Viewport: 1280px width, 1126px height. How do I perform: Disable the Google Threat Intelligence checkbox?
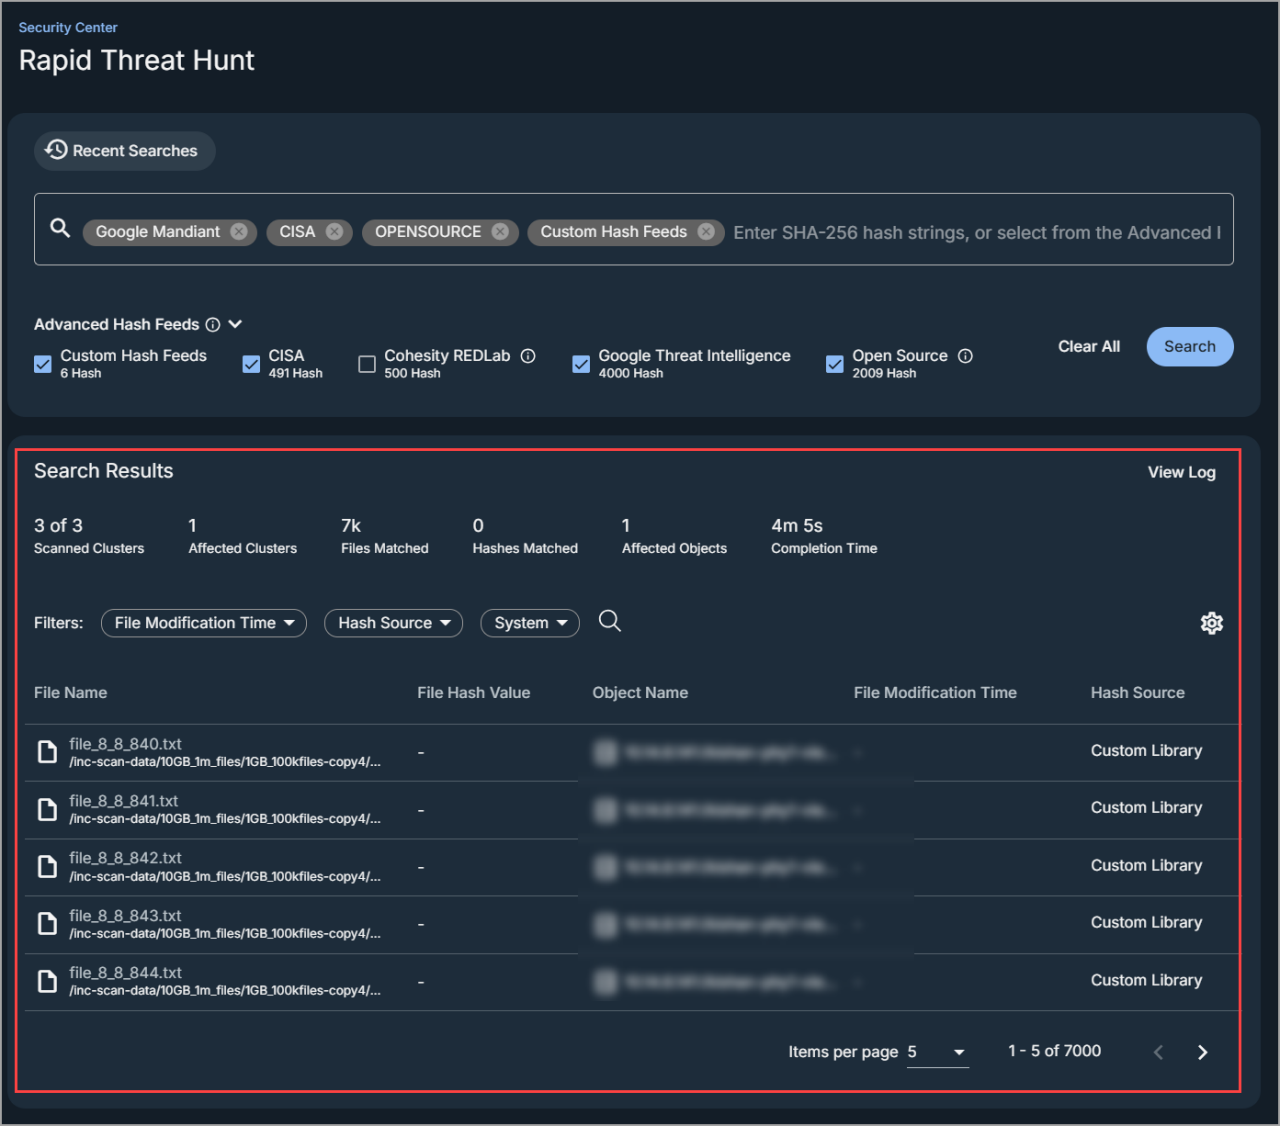tap(581, 364)
